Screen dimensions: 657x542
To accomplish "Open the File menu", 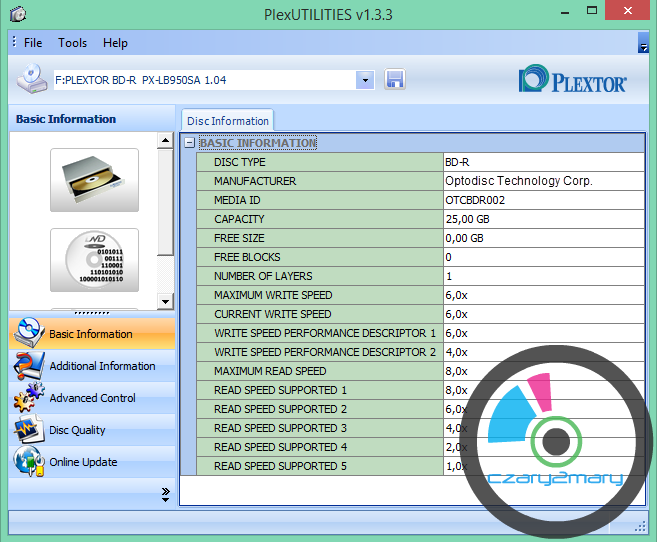I will [x=33, y=43].
